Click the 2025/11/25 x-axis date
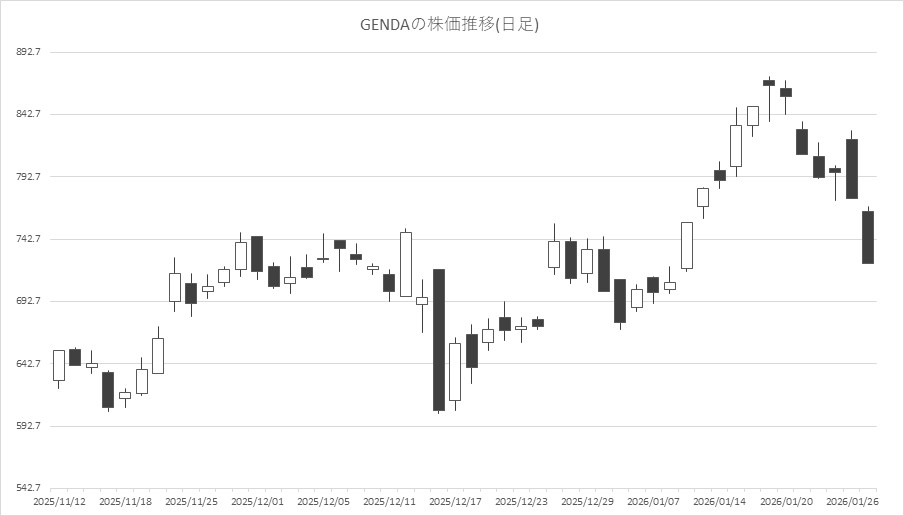The image size is (904, 516). [191, 501]
